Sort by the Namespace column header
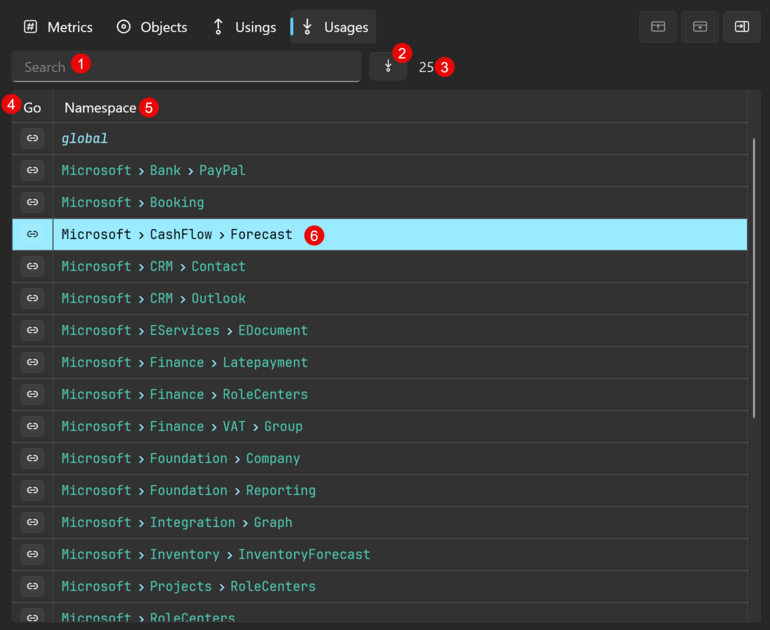Image resolution: width=770 pixels, height=630 pixels. coord(100,107)
